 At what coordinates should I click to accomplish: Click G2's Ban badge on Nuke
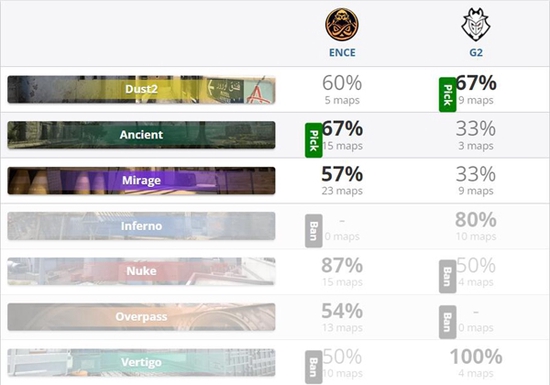point(448,276)
